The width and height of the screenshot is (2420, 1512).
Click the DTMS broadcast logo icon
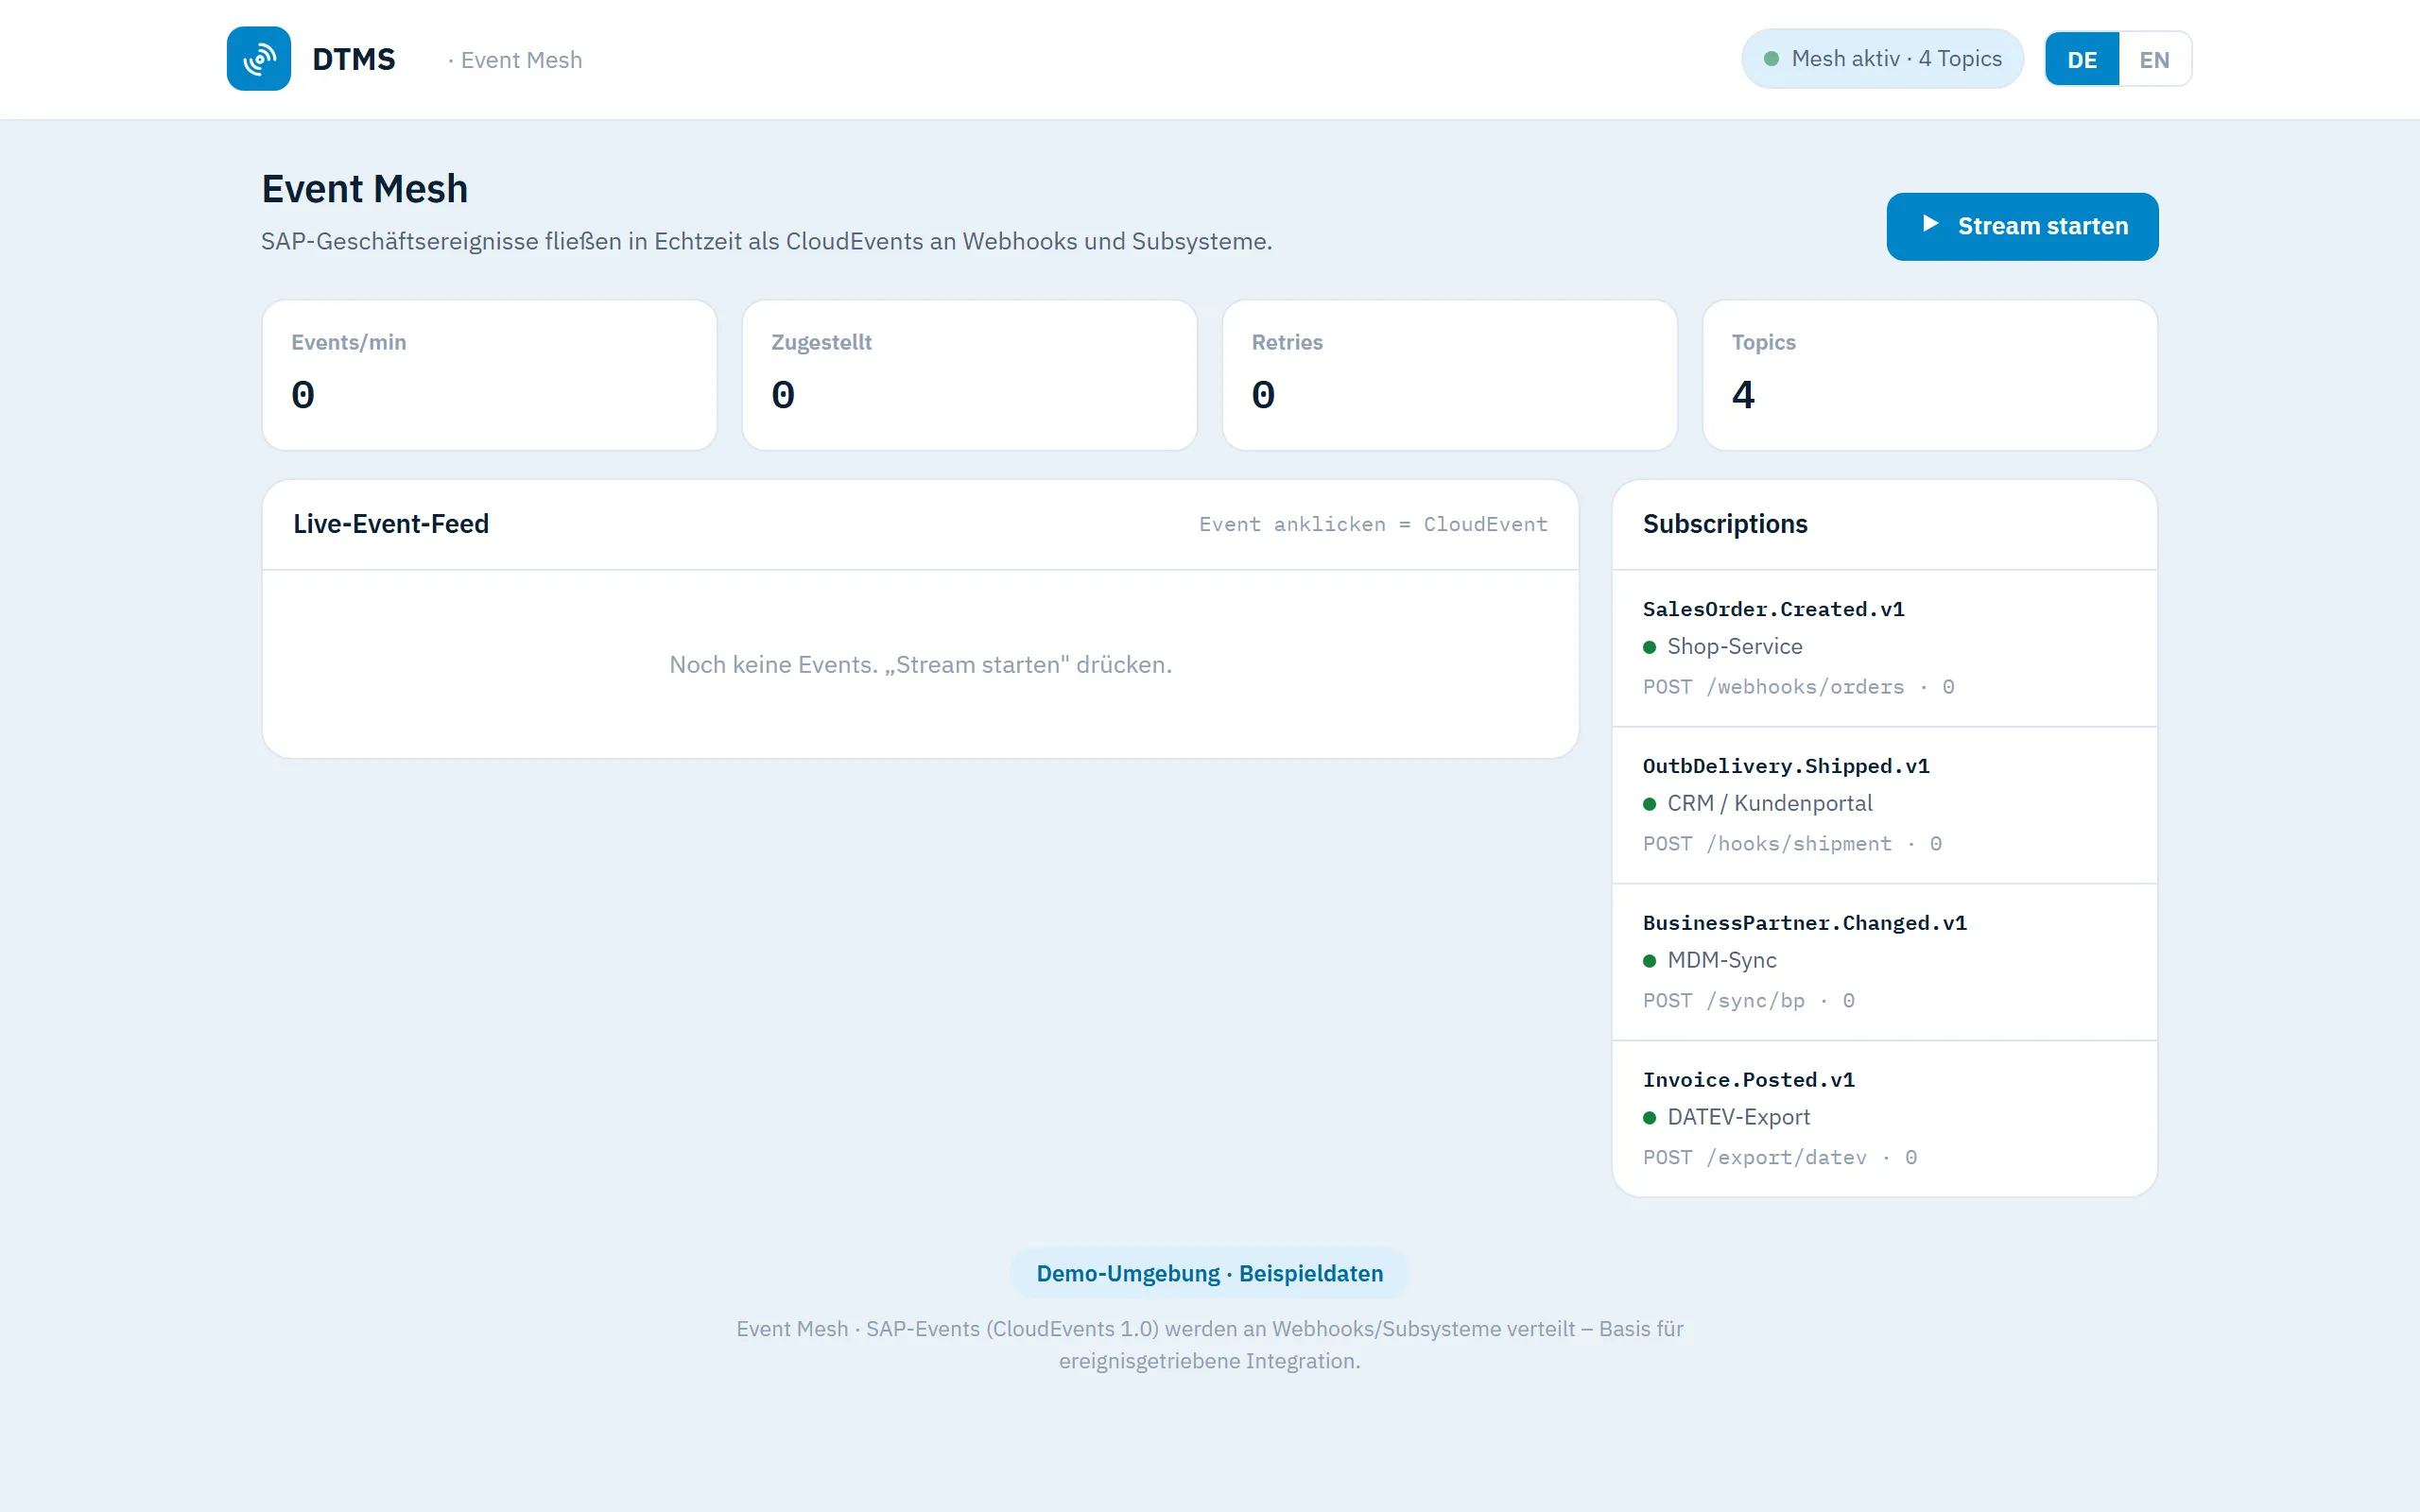point(258,59)
